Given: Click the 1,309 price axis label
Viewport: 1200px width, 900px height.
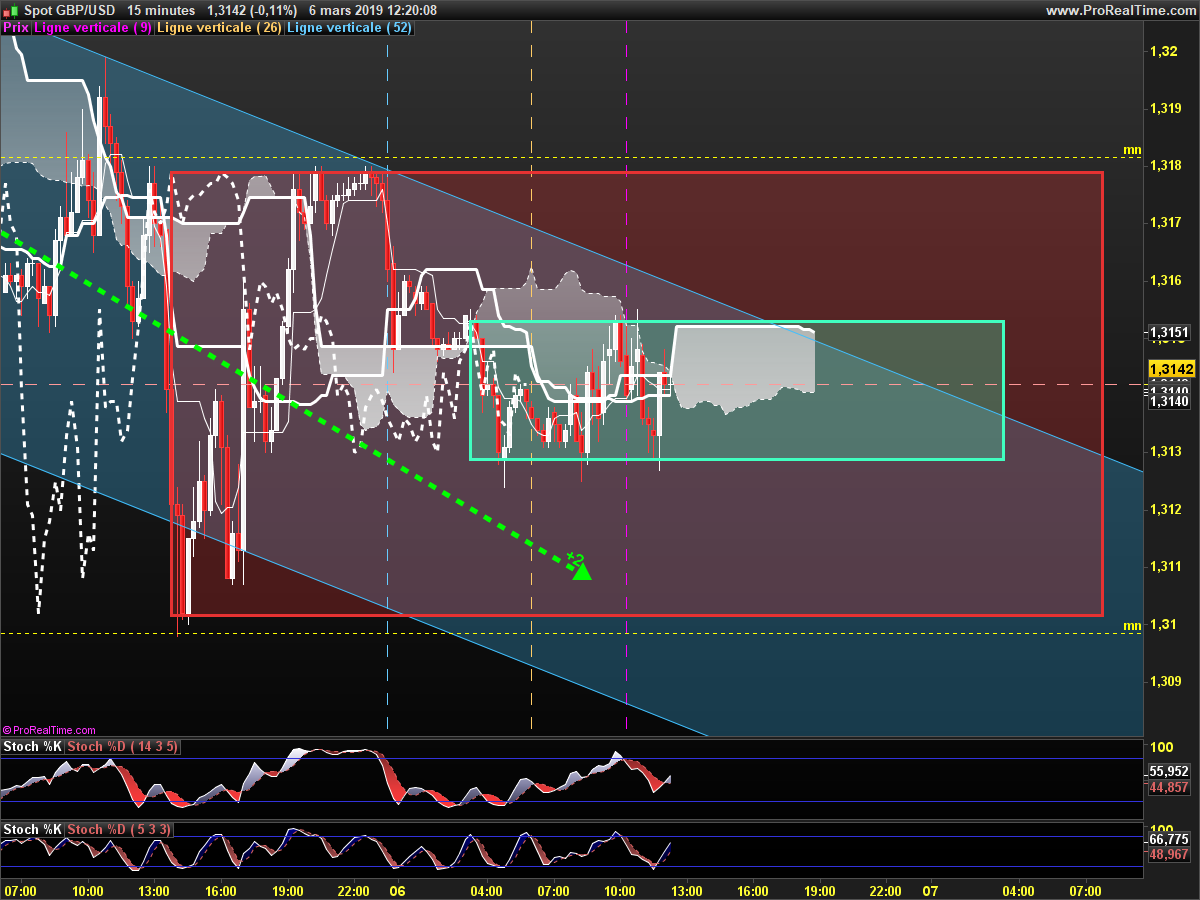Looking at the screenshot, I should tap(1166, 681).
